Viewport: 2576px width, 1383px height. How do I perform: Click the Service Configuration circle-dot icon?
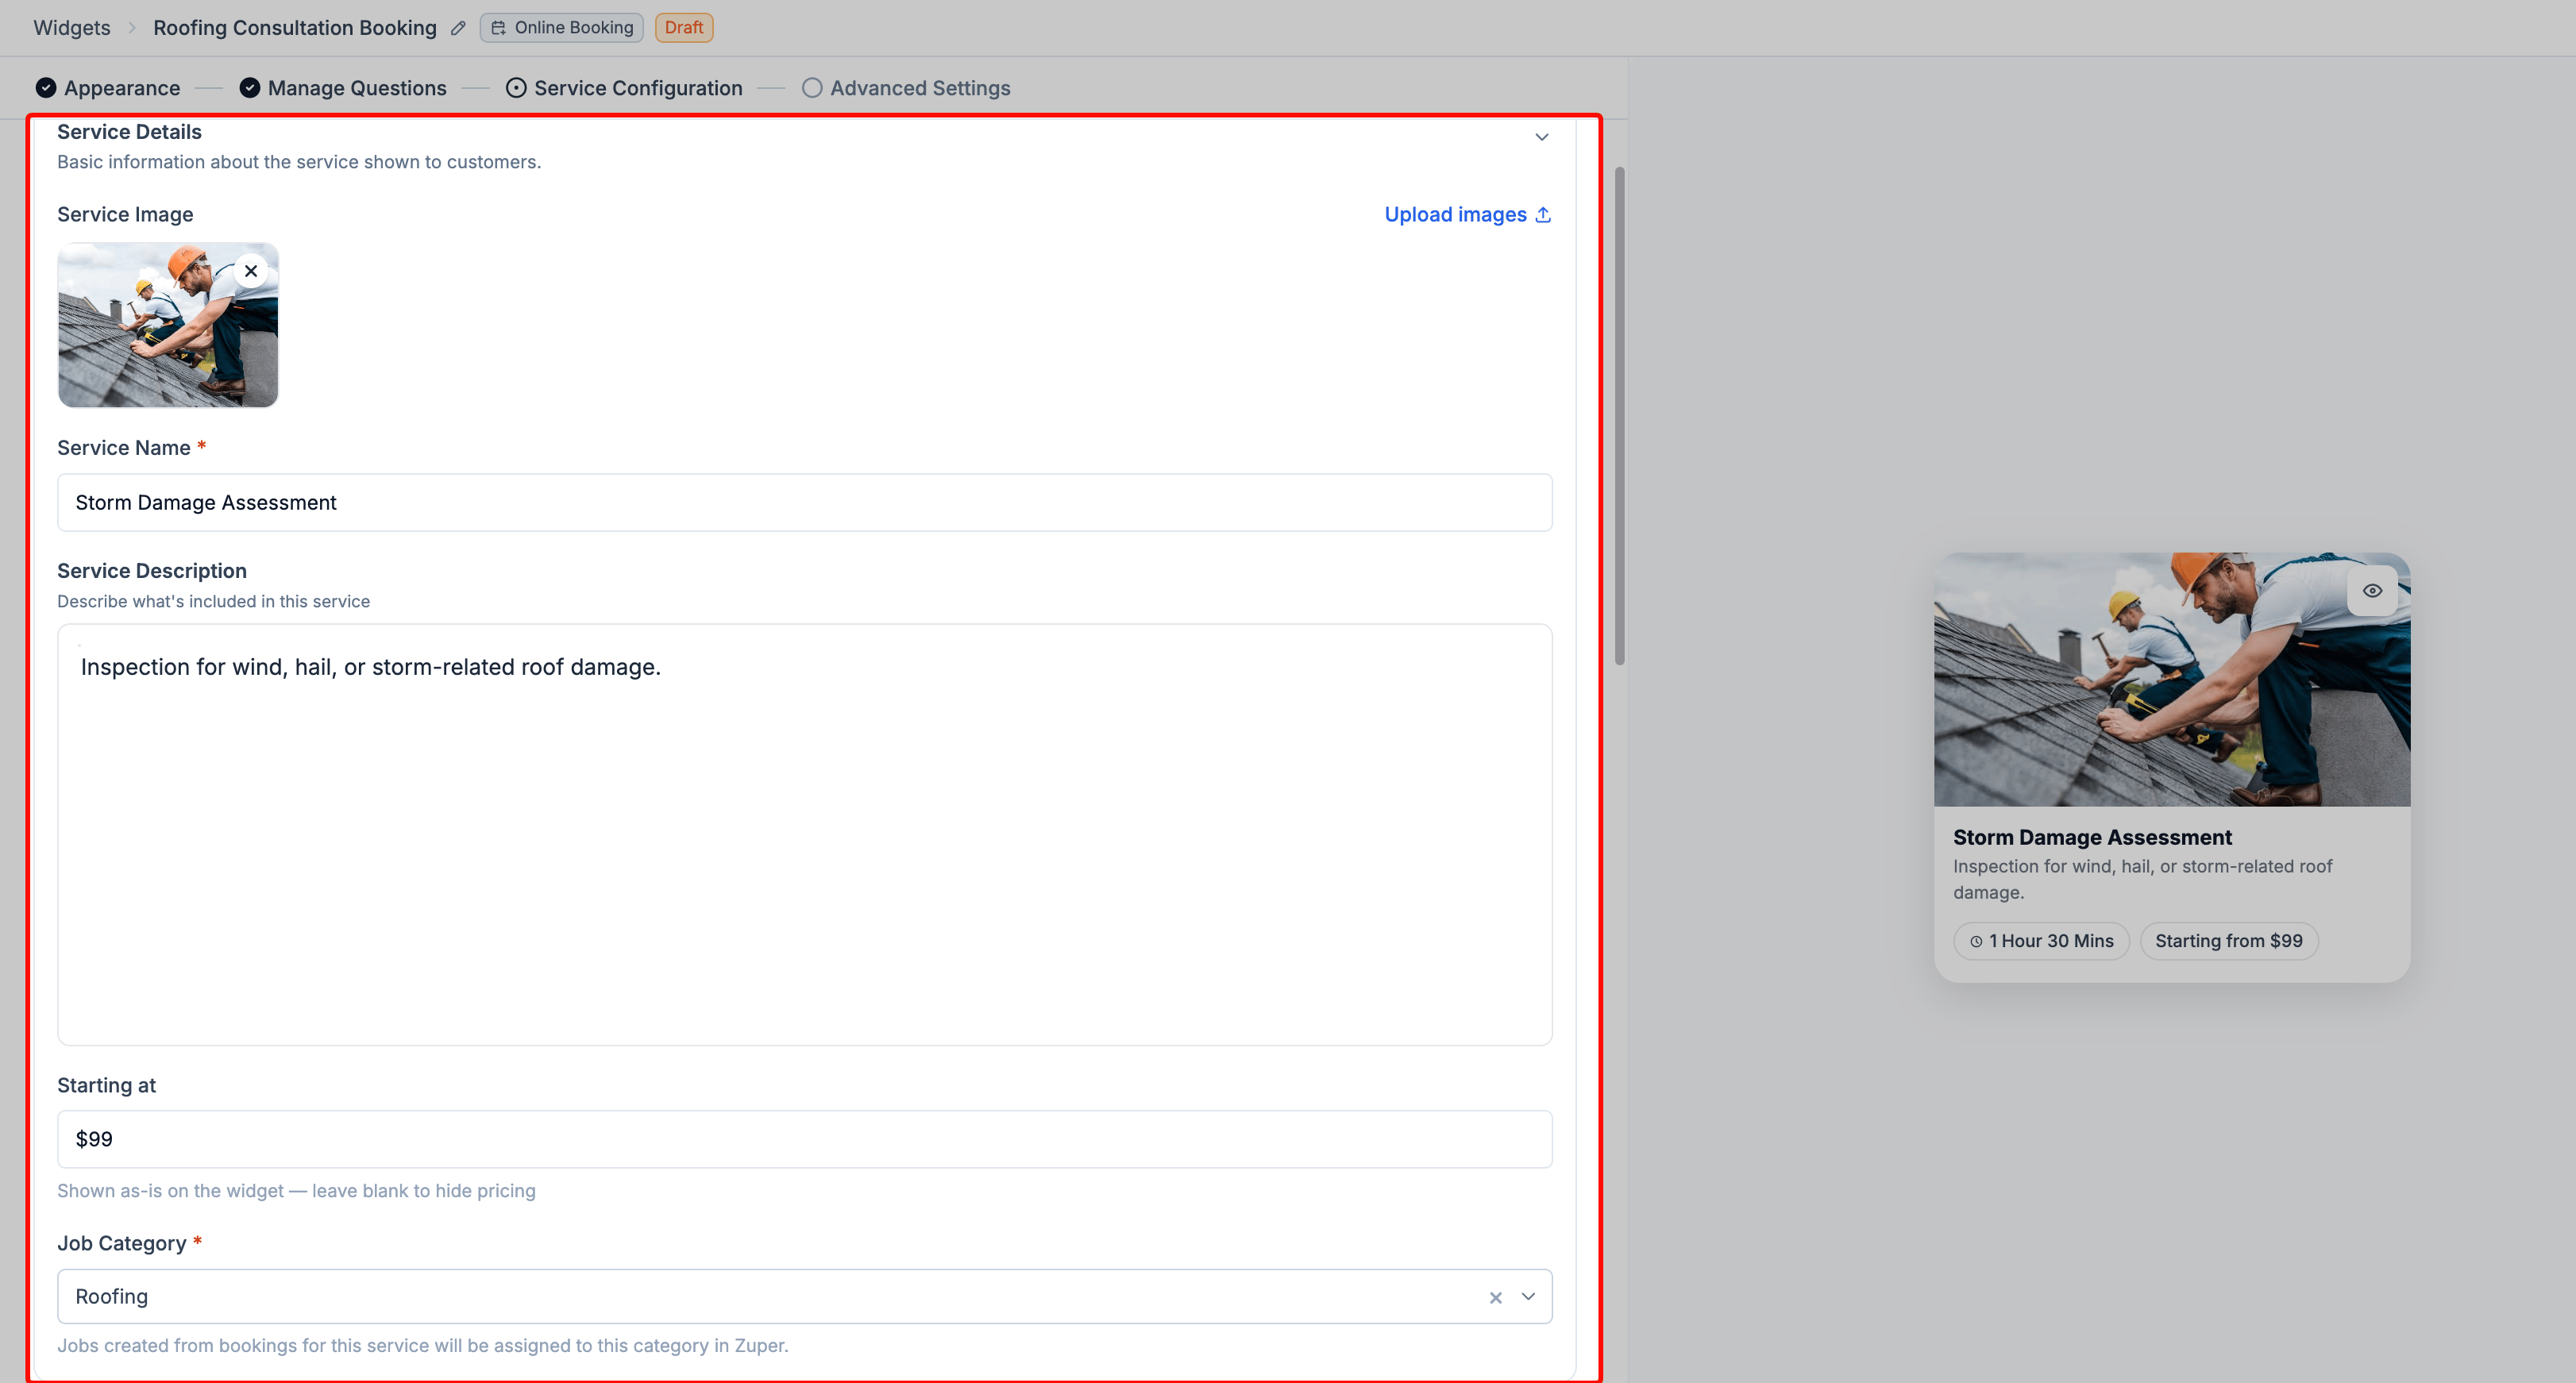[516, 88]
